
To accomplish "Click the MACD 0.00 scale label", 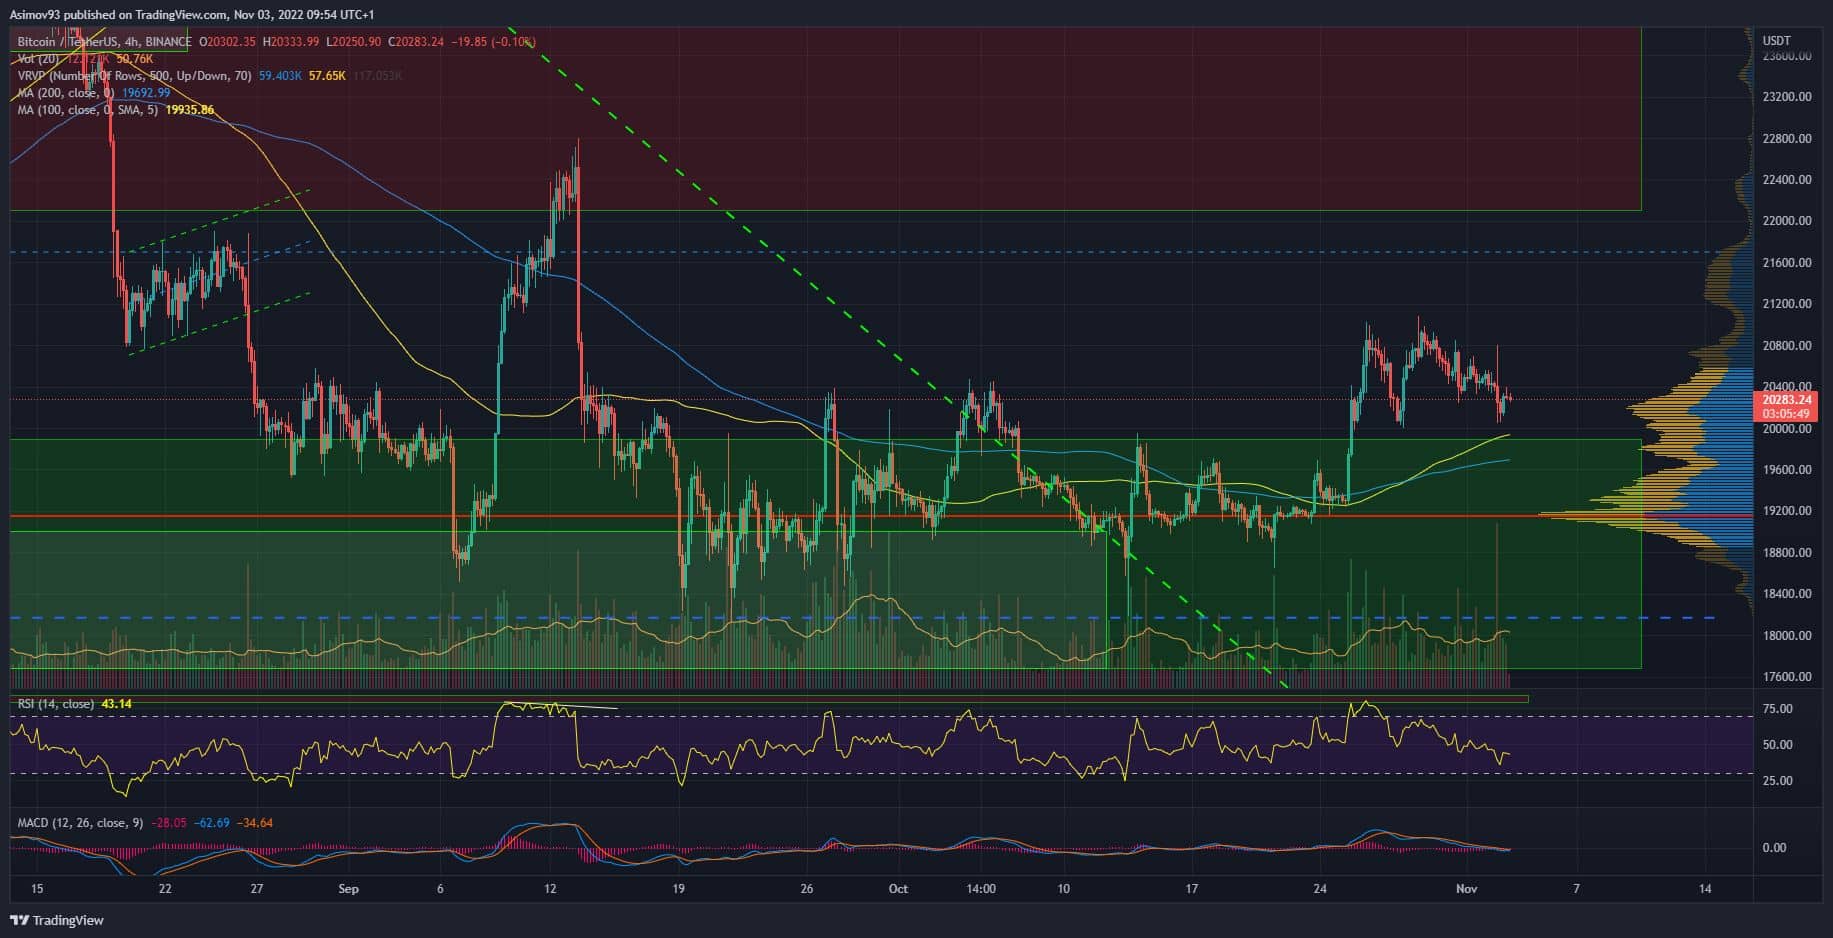I will pyautogui.click(x=1774, y=848).
